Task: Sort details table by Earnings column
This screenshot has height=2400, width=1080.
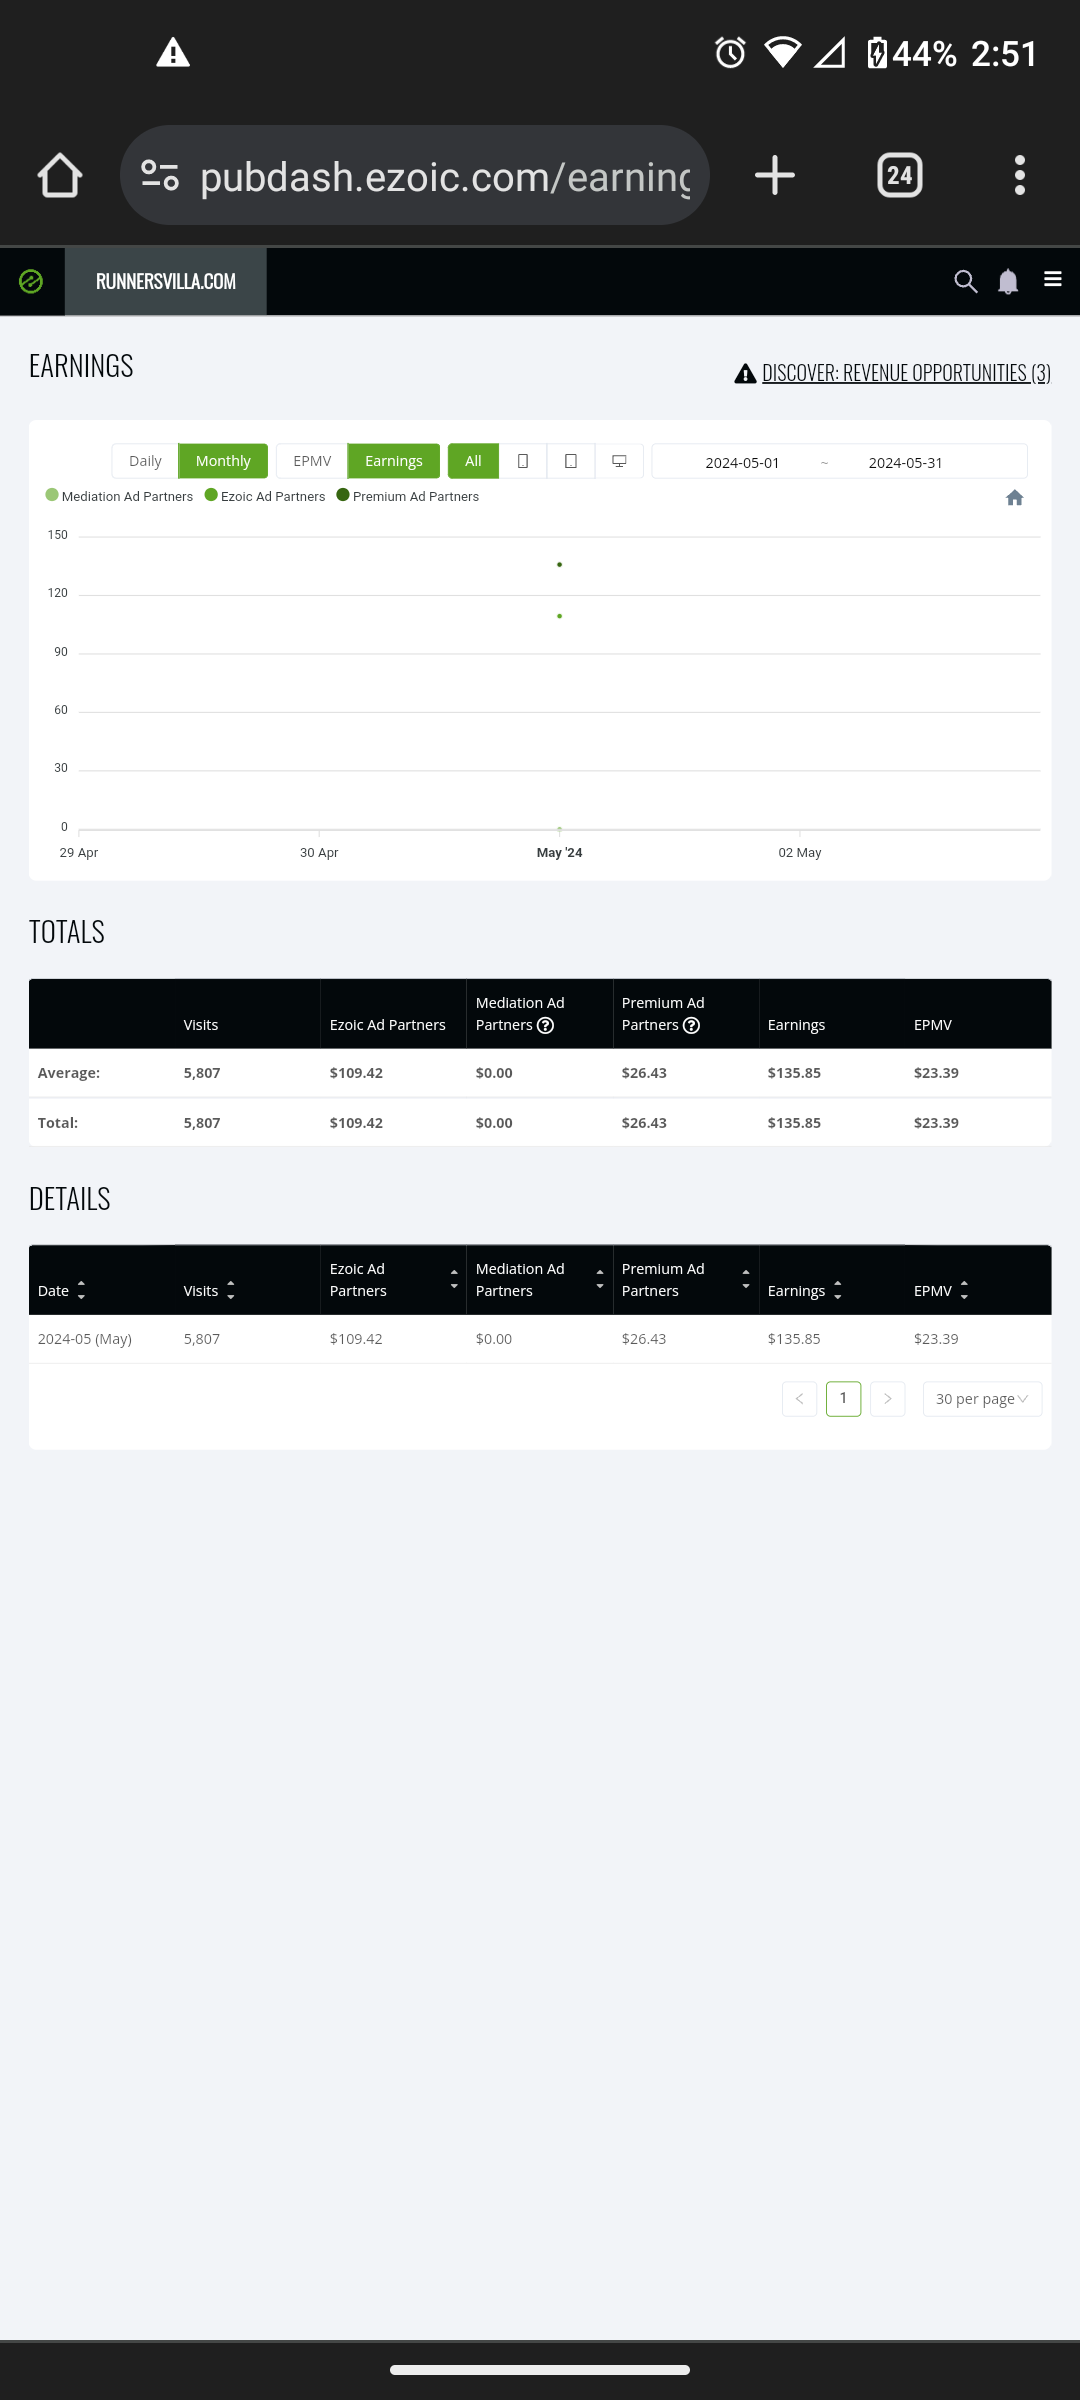Action: click(805, 1291)
